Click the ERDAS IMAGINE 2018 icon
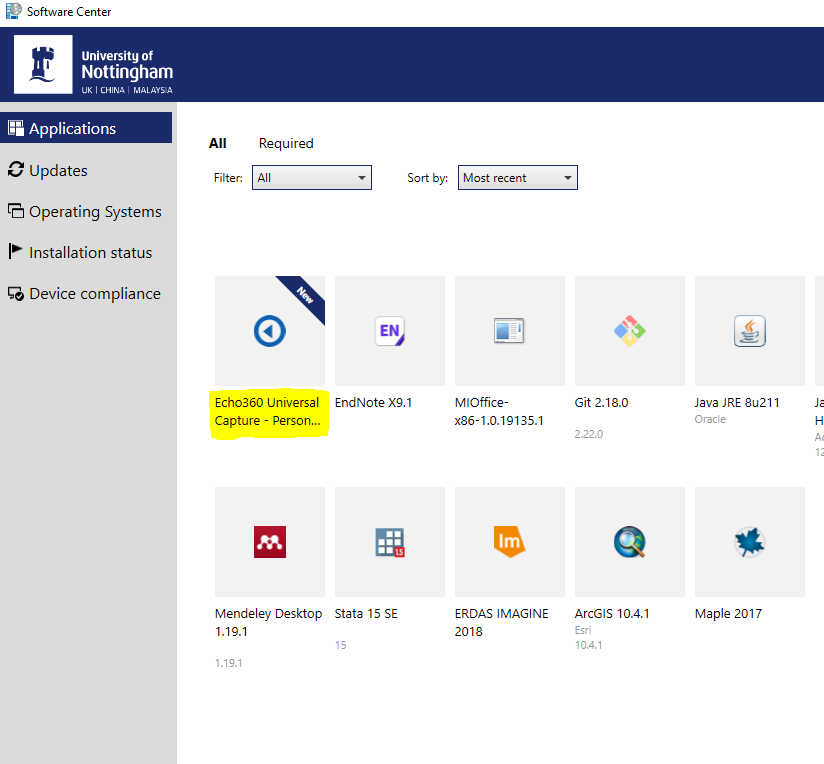Screen dimensions: 824x764 (509, 542)
